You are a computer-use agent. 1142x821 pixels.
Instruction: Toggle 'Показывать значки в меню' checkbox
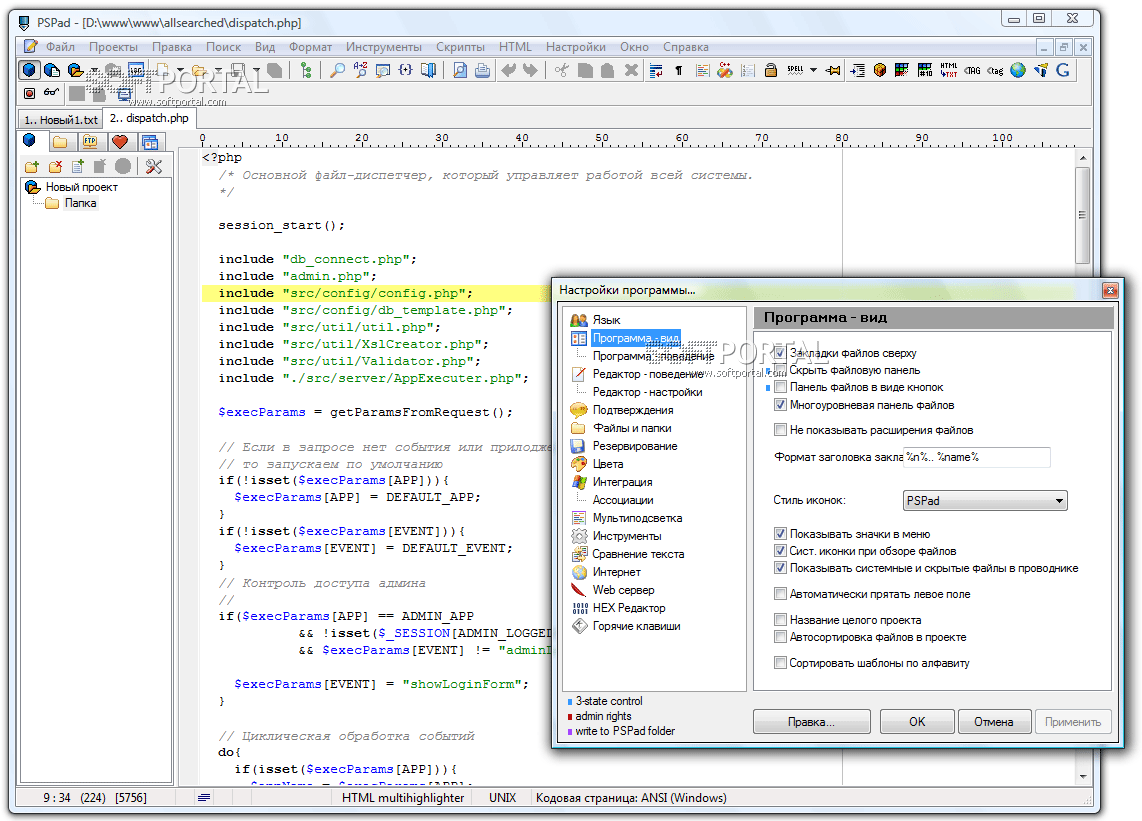pos(780,534)
